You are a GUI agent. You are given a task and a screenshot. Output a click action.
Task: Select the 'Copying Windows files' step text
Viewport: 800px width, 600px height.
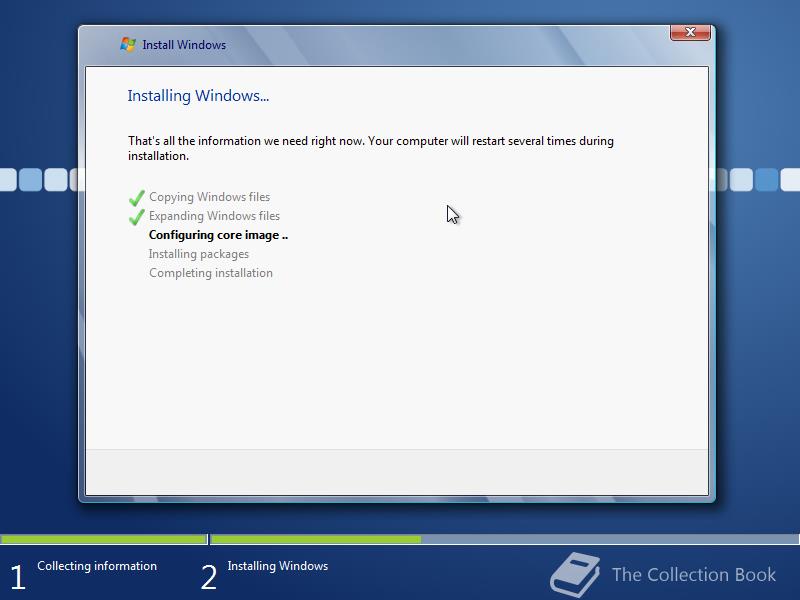pos(209,197)
